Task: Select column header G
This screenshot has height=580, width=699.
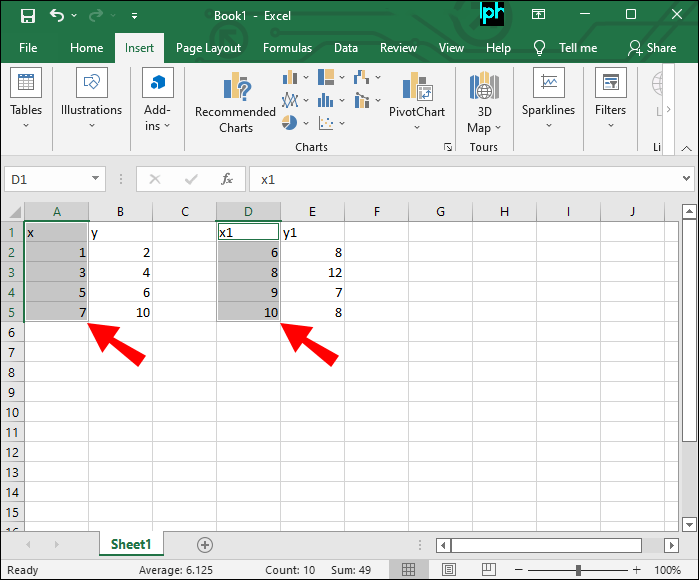Action: pyautogui.click(x=440, y=211)
